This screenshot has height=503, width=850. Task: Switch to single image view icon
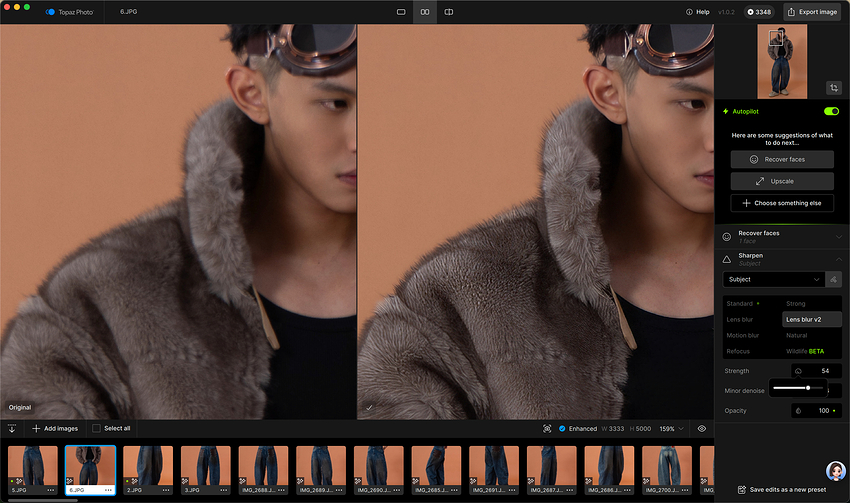click(401, 12)
